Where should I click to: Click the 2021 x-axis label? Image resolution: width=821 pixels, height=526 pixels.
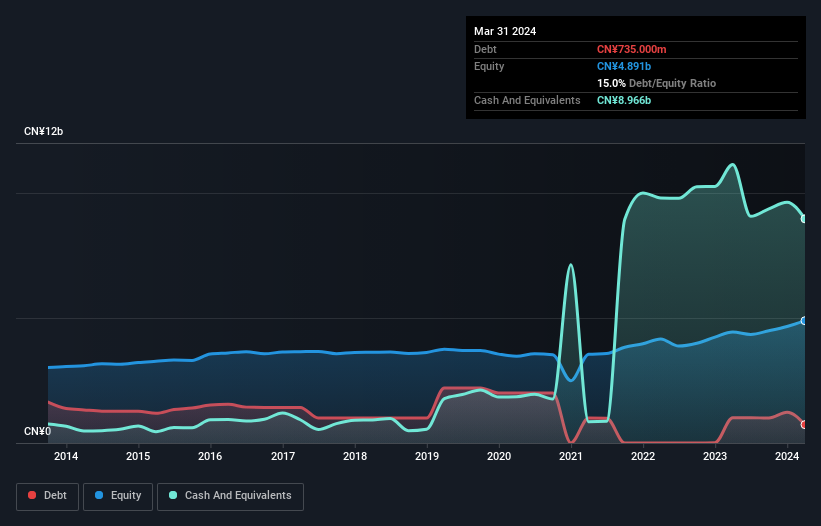coord(571,456)
